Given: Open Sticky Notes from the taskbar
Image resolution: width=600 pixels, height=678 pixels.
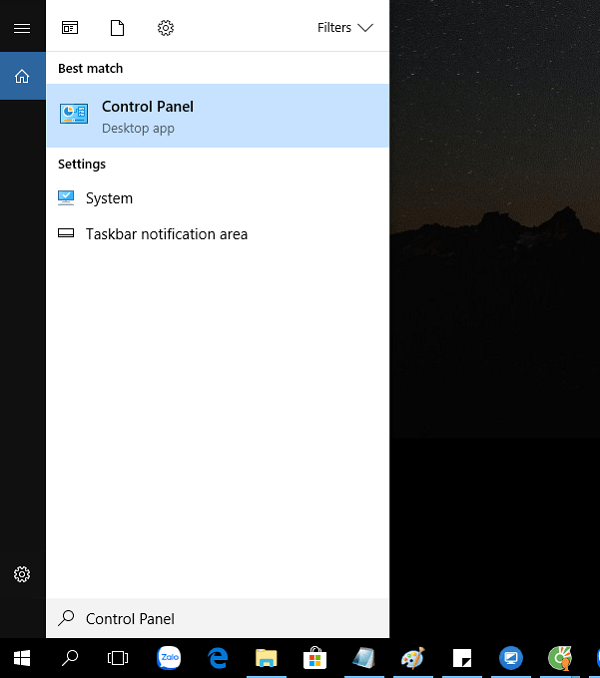Looking at the screenshot, I should (x=461, y=658).
